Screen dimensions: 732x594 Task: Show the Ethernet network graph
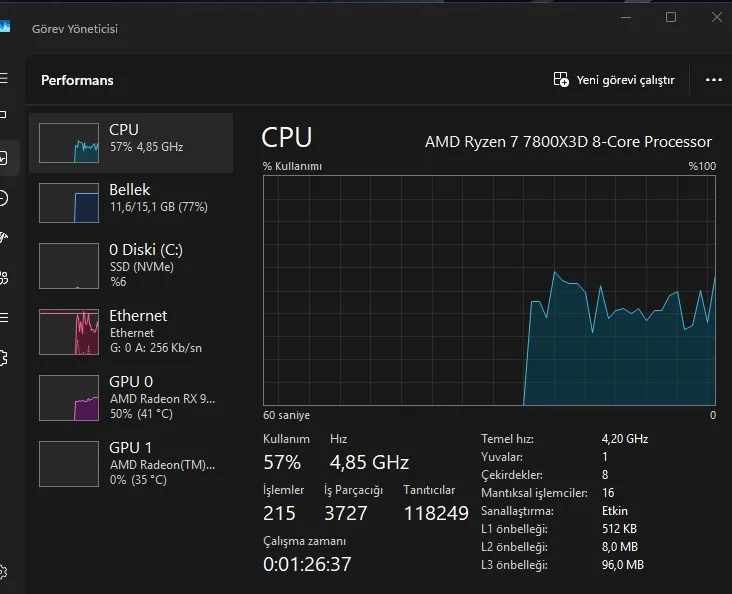point(131,331)
